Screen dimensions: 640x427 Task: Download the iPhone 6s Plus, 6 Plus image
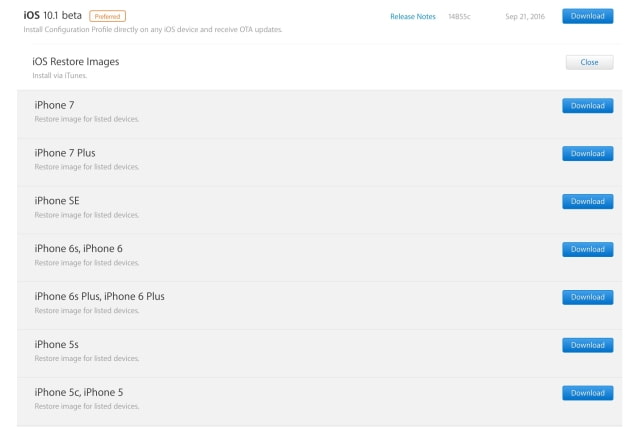587,297
